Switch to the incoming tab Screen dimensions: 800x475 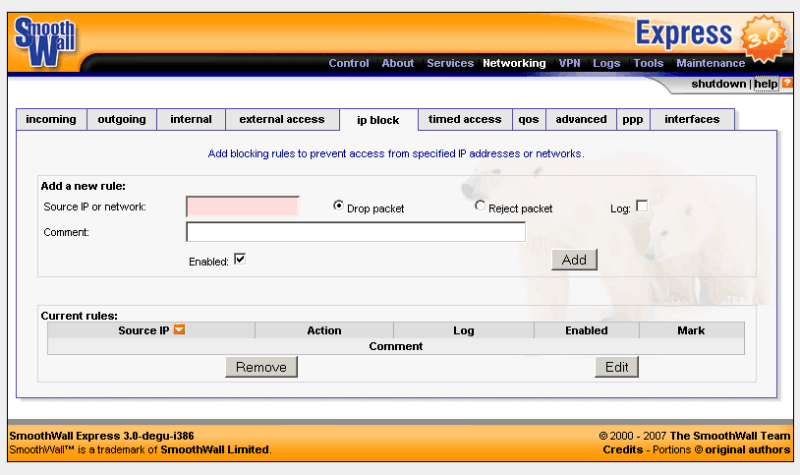coord(51,119)
